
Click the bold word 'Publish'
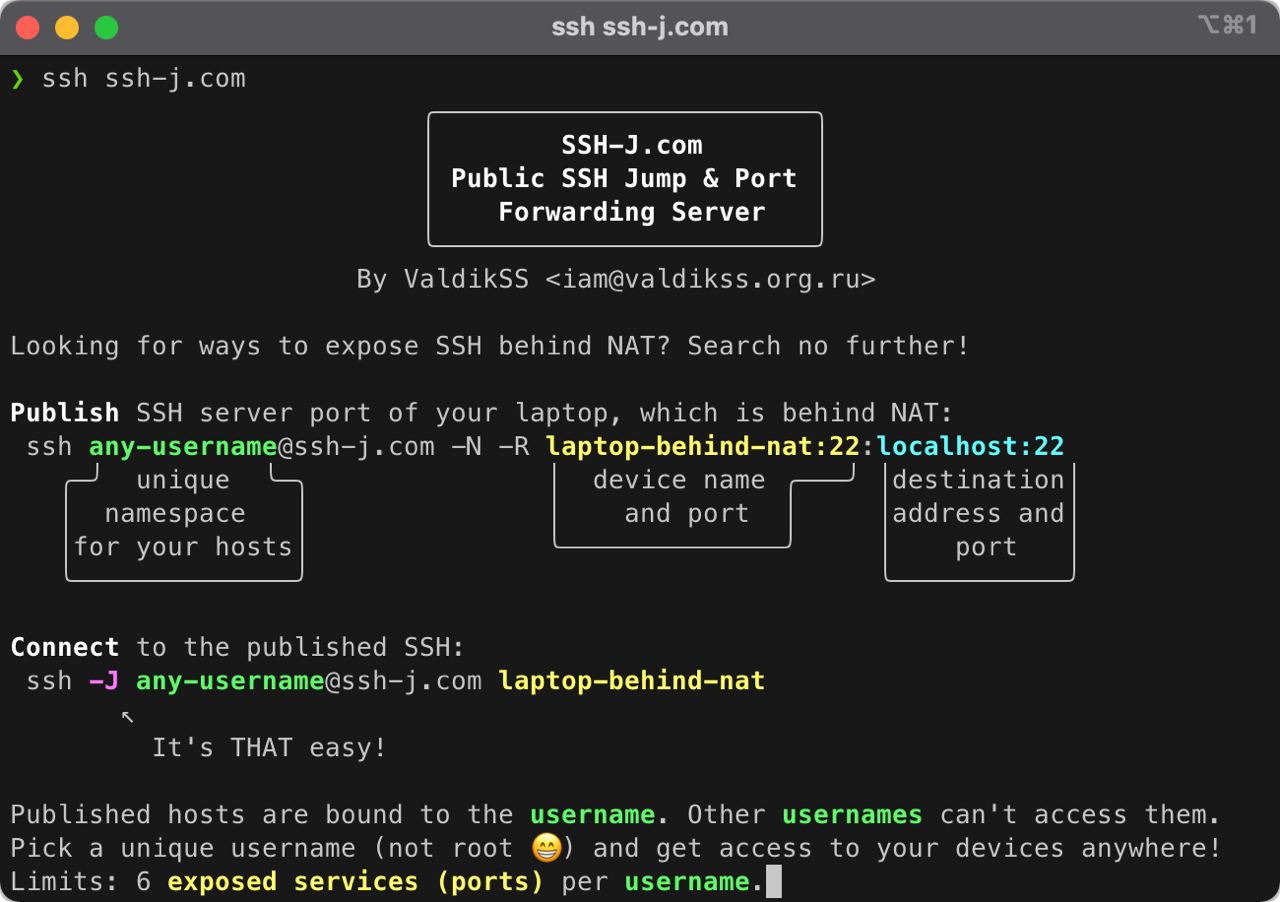coord(65,413)
